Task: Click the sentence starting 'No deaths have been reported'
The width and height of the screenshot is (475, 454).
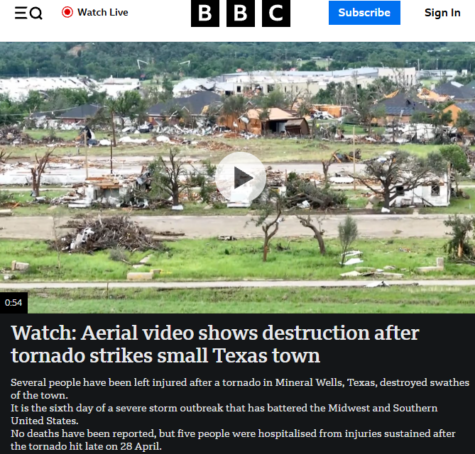Action: coord(233,440)
